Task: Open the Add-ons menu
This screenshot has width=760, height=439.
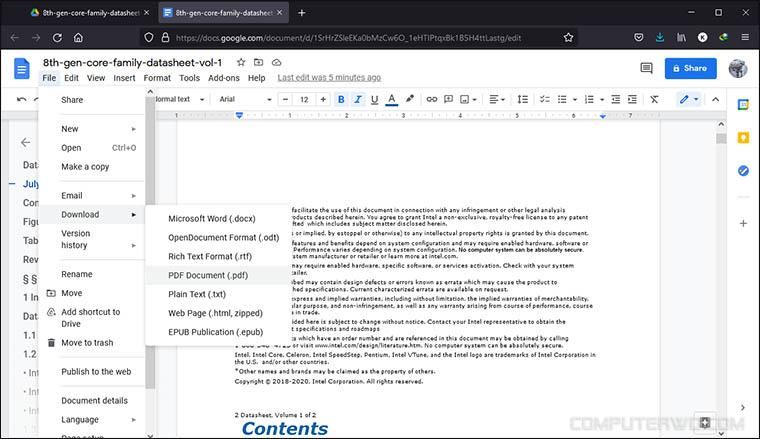Action: pos(223,78)
